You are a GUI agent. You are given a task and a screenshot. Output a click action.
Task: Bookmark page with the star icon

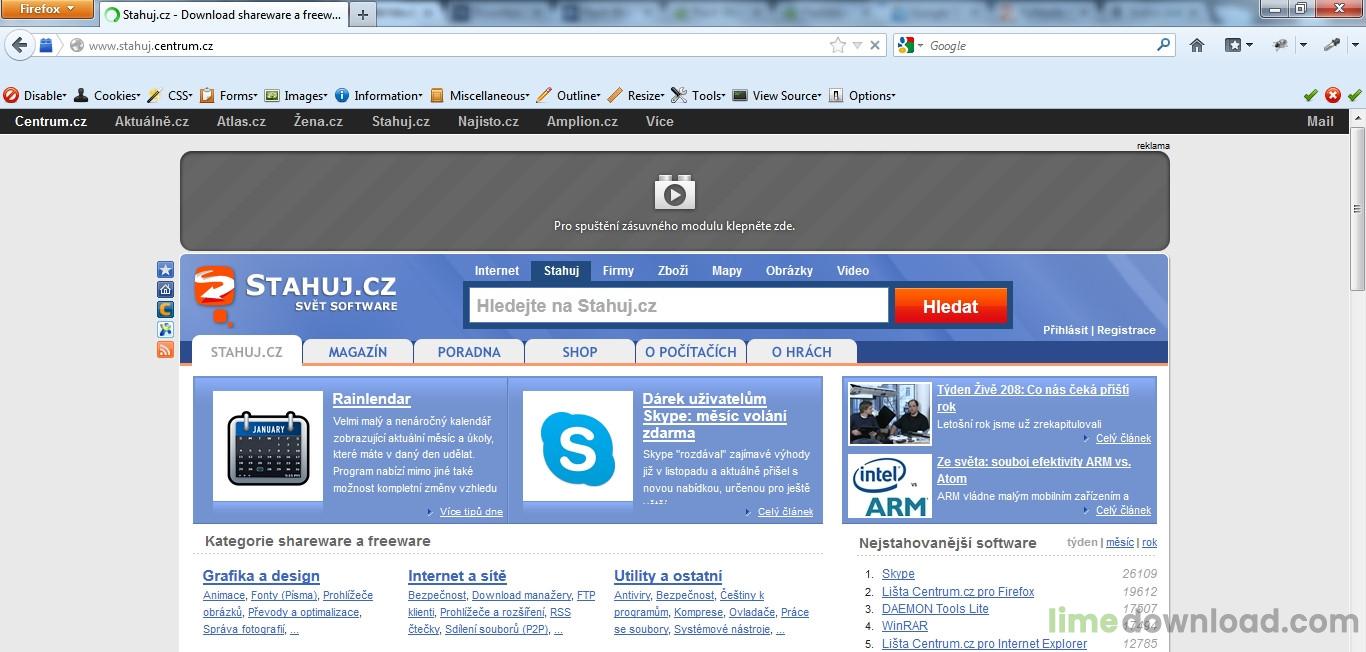pyautogui.click(x=837, y=45)
